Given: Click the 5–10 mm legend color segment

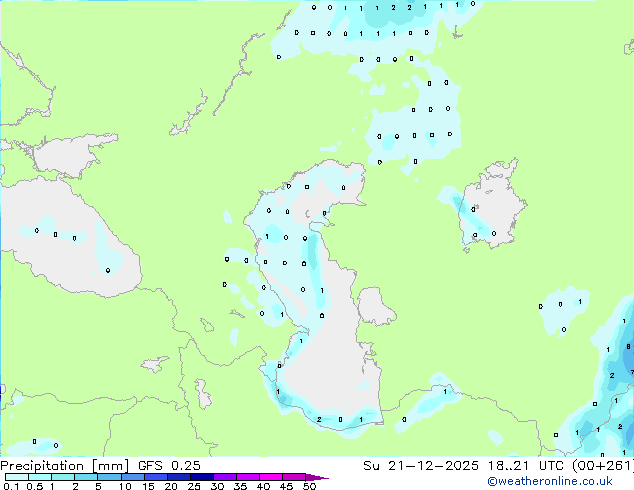Looking at the screenshot, I should 110,477.
